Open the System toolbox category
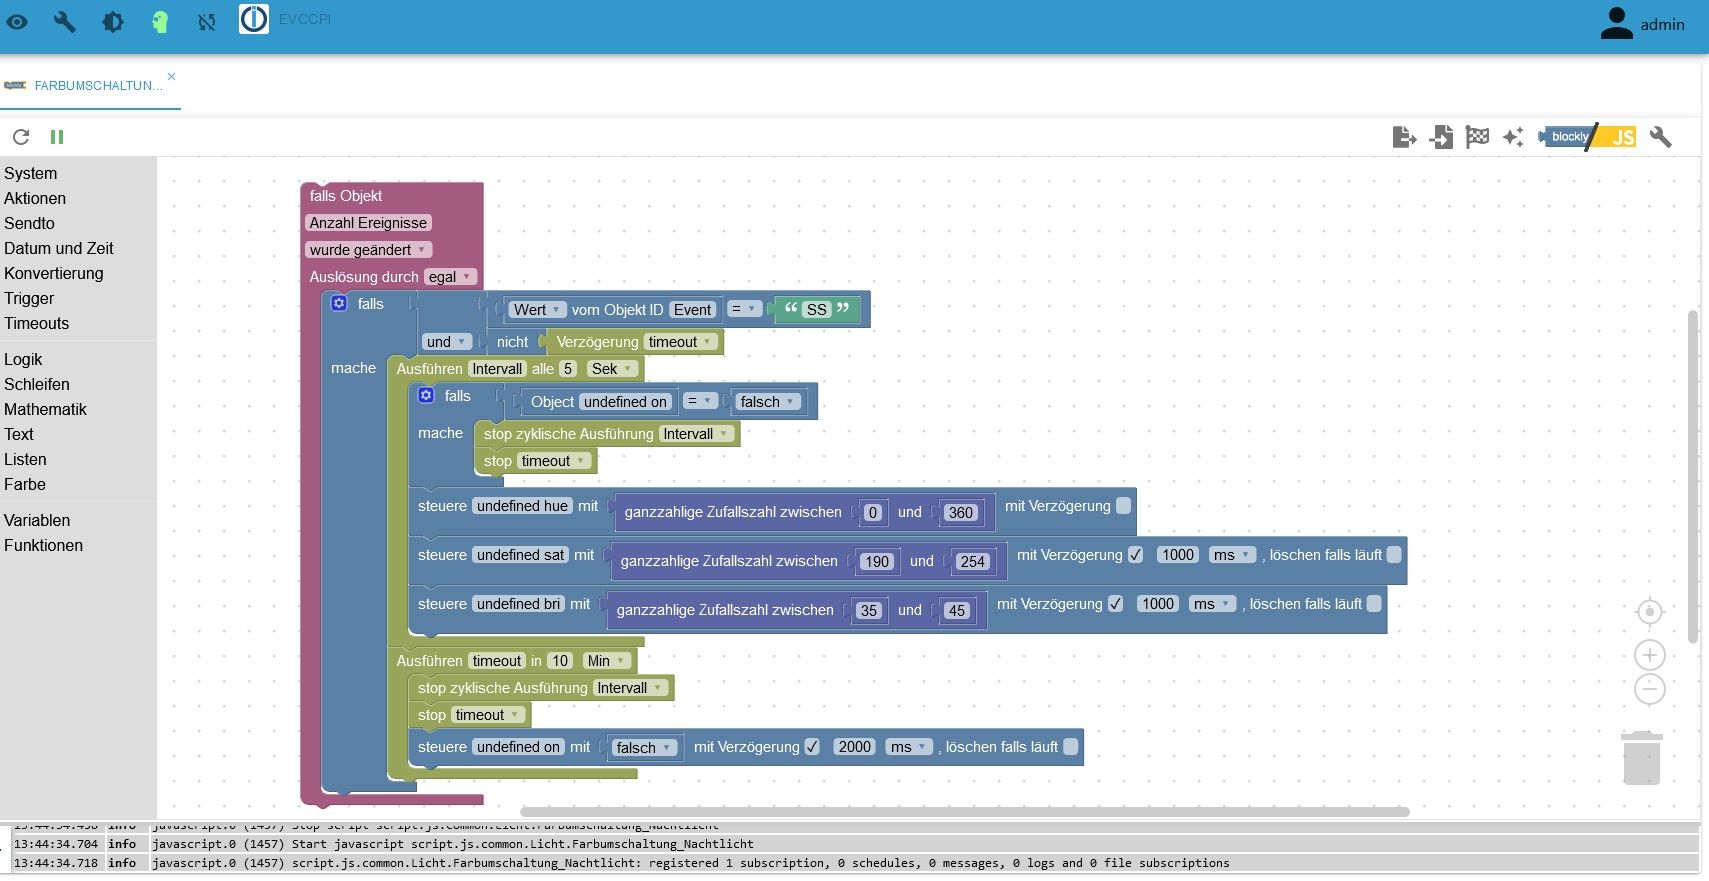 pos(30,173)
